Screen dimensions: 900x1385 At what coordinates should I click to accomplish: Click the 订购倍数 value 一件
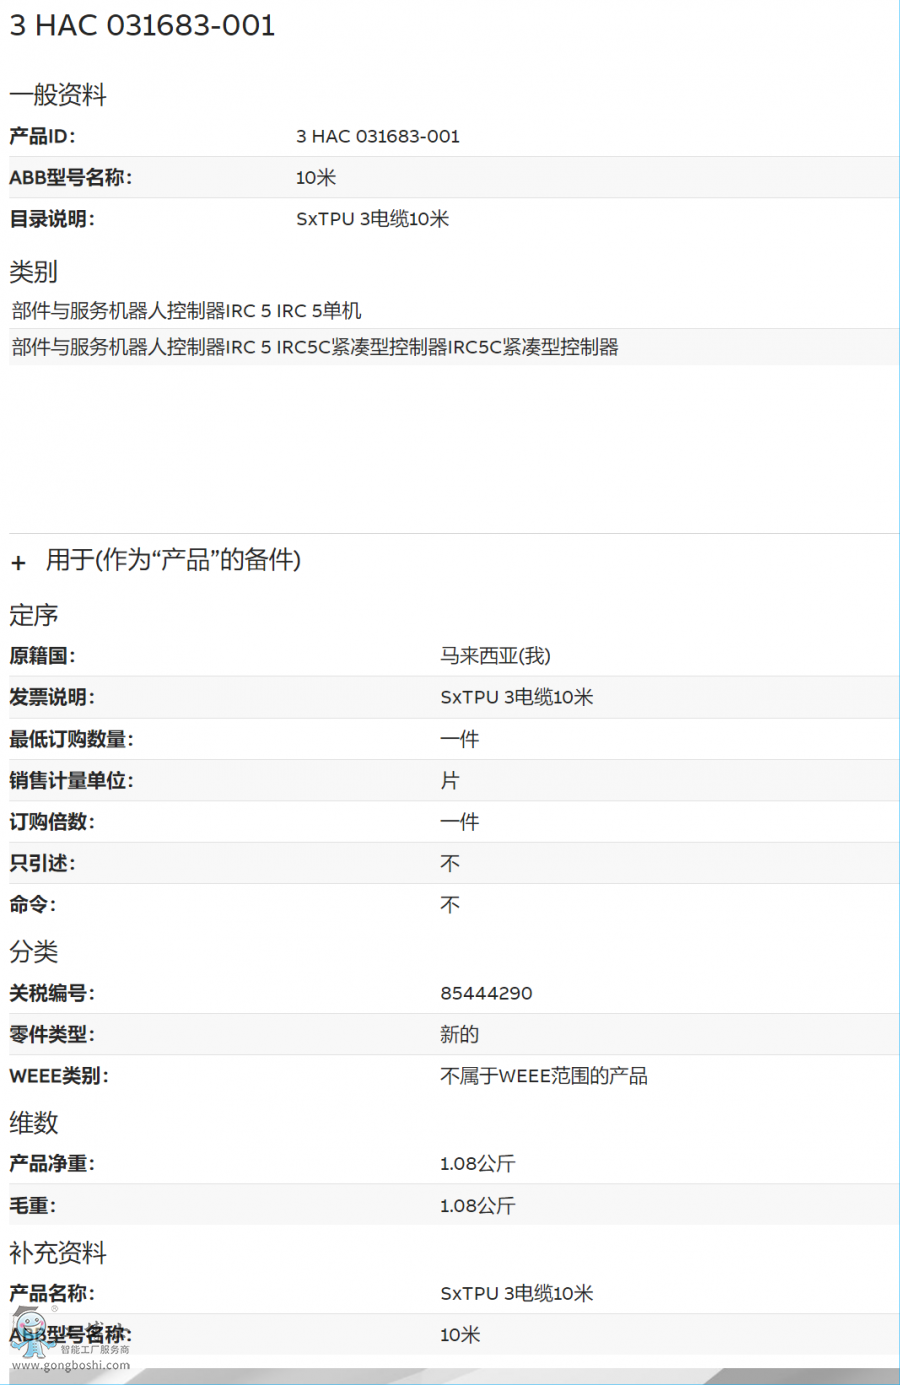(x=460, y=822)
